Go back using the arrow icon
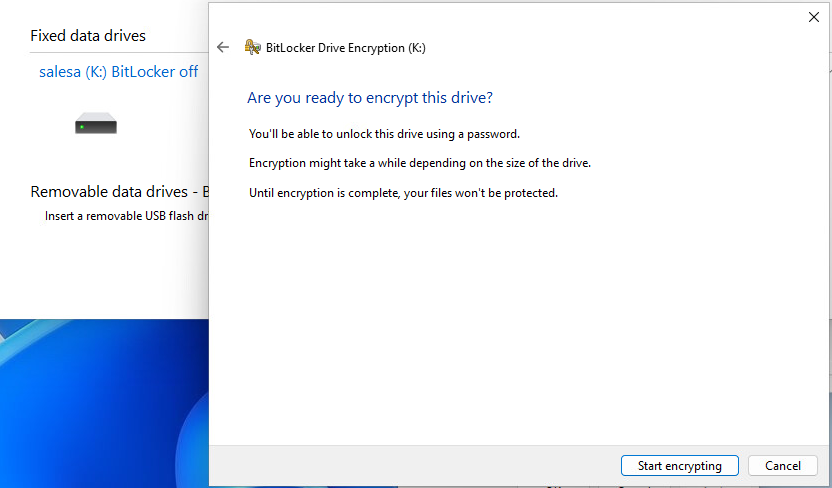The height and width of the screenshot is (488, 832). (223, 48)
